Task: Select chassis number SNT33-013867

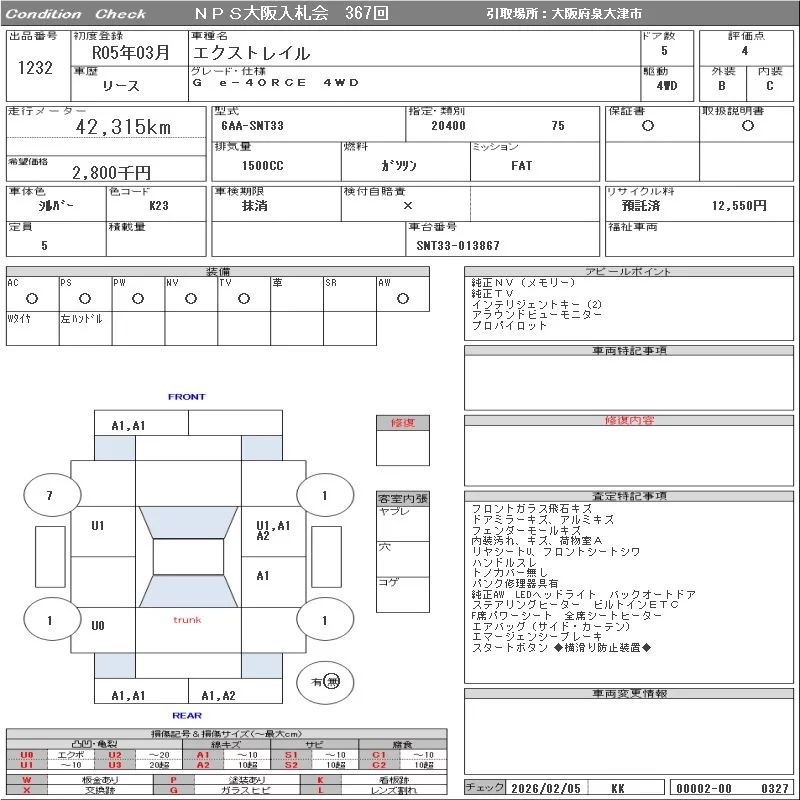Action: pyautogui.click(x=458, y=245)
